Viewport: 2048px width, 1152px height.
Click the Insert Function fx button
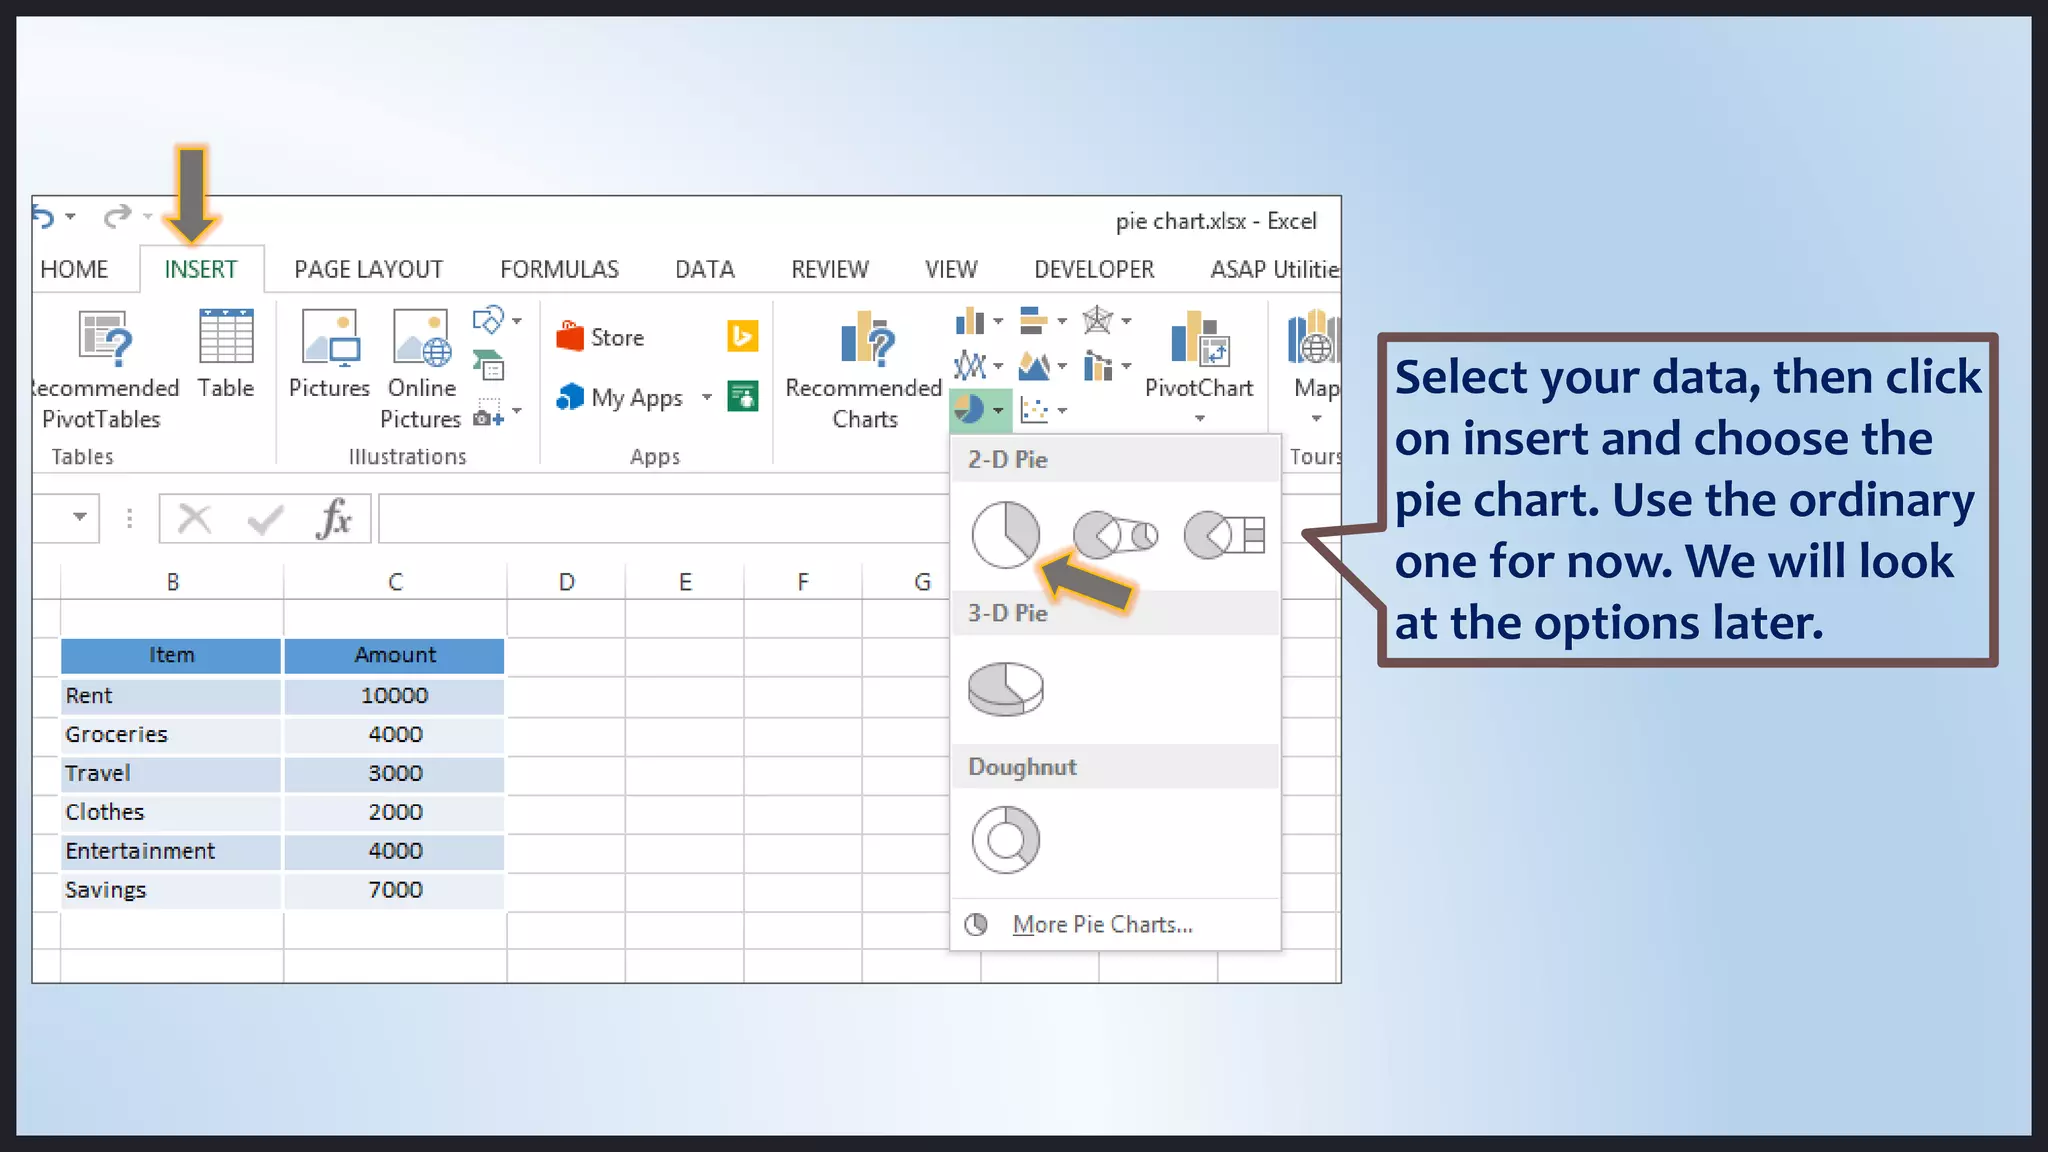(x=334, y=519)
